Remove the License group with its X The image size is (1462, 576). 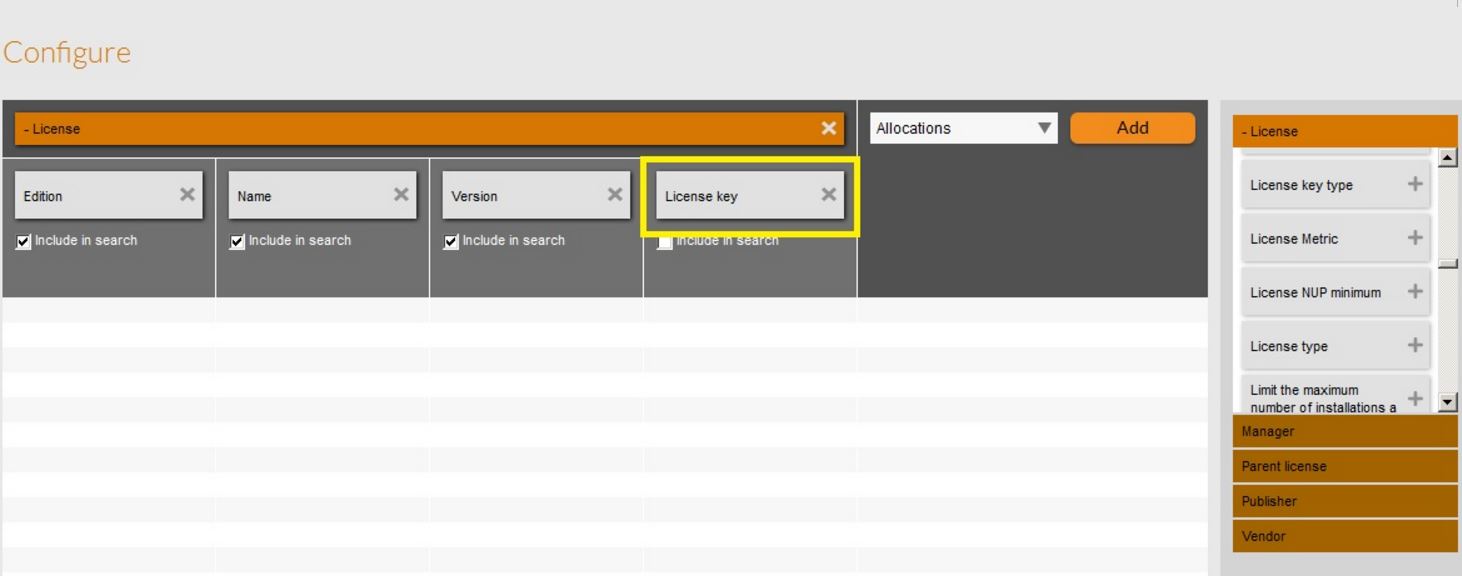click(x=828, y=128)
